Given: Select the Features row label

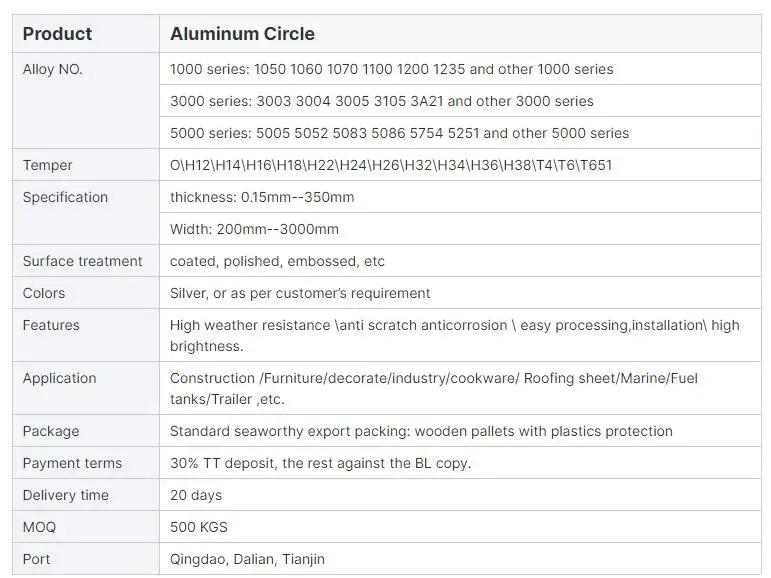Looking at the screenshot, I should pyautogui.click(x=51, y=325).
